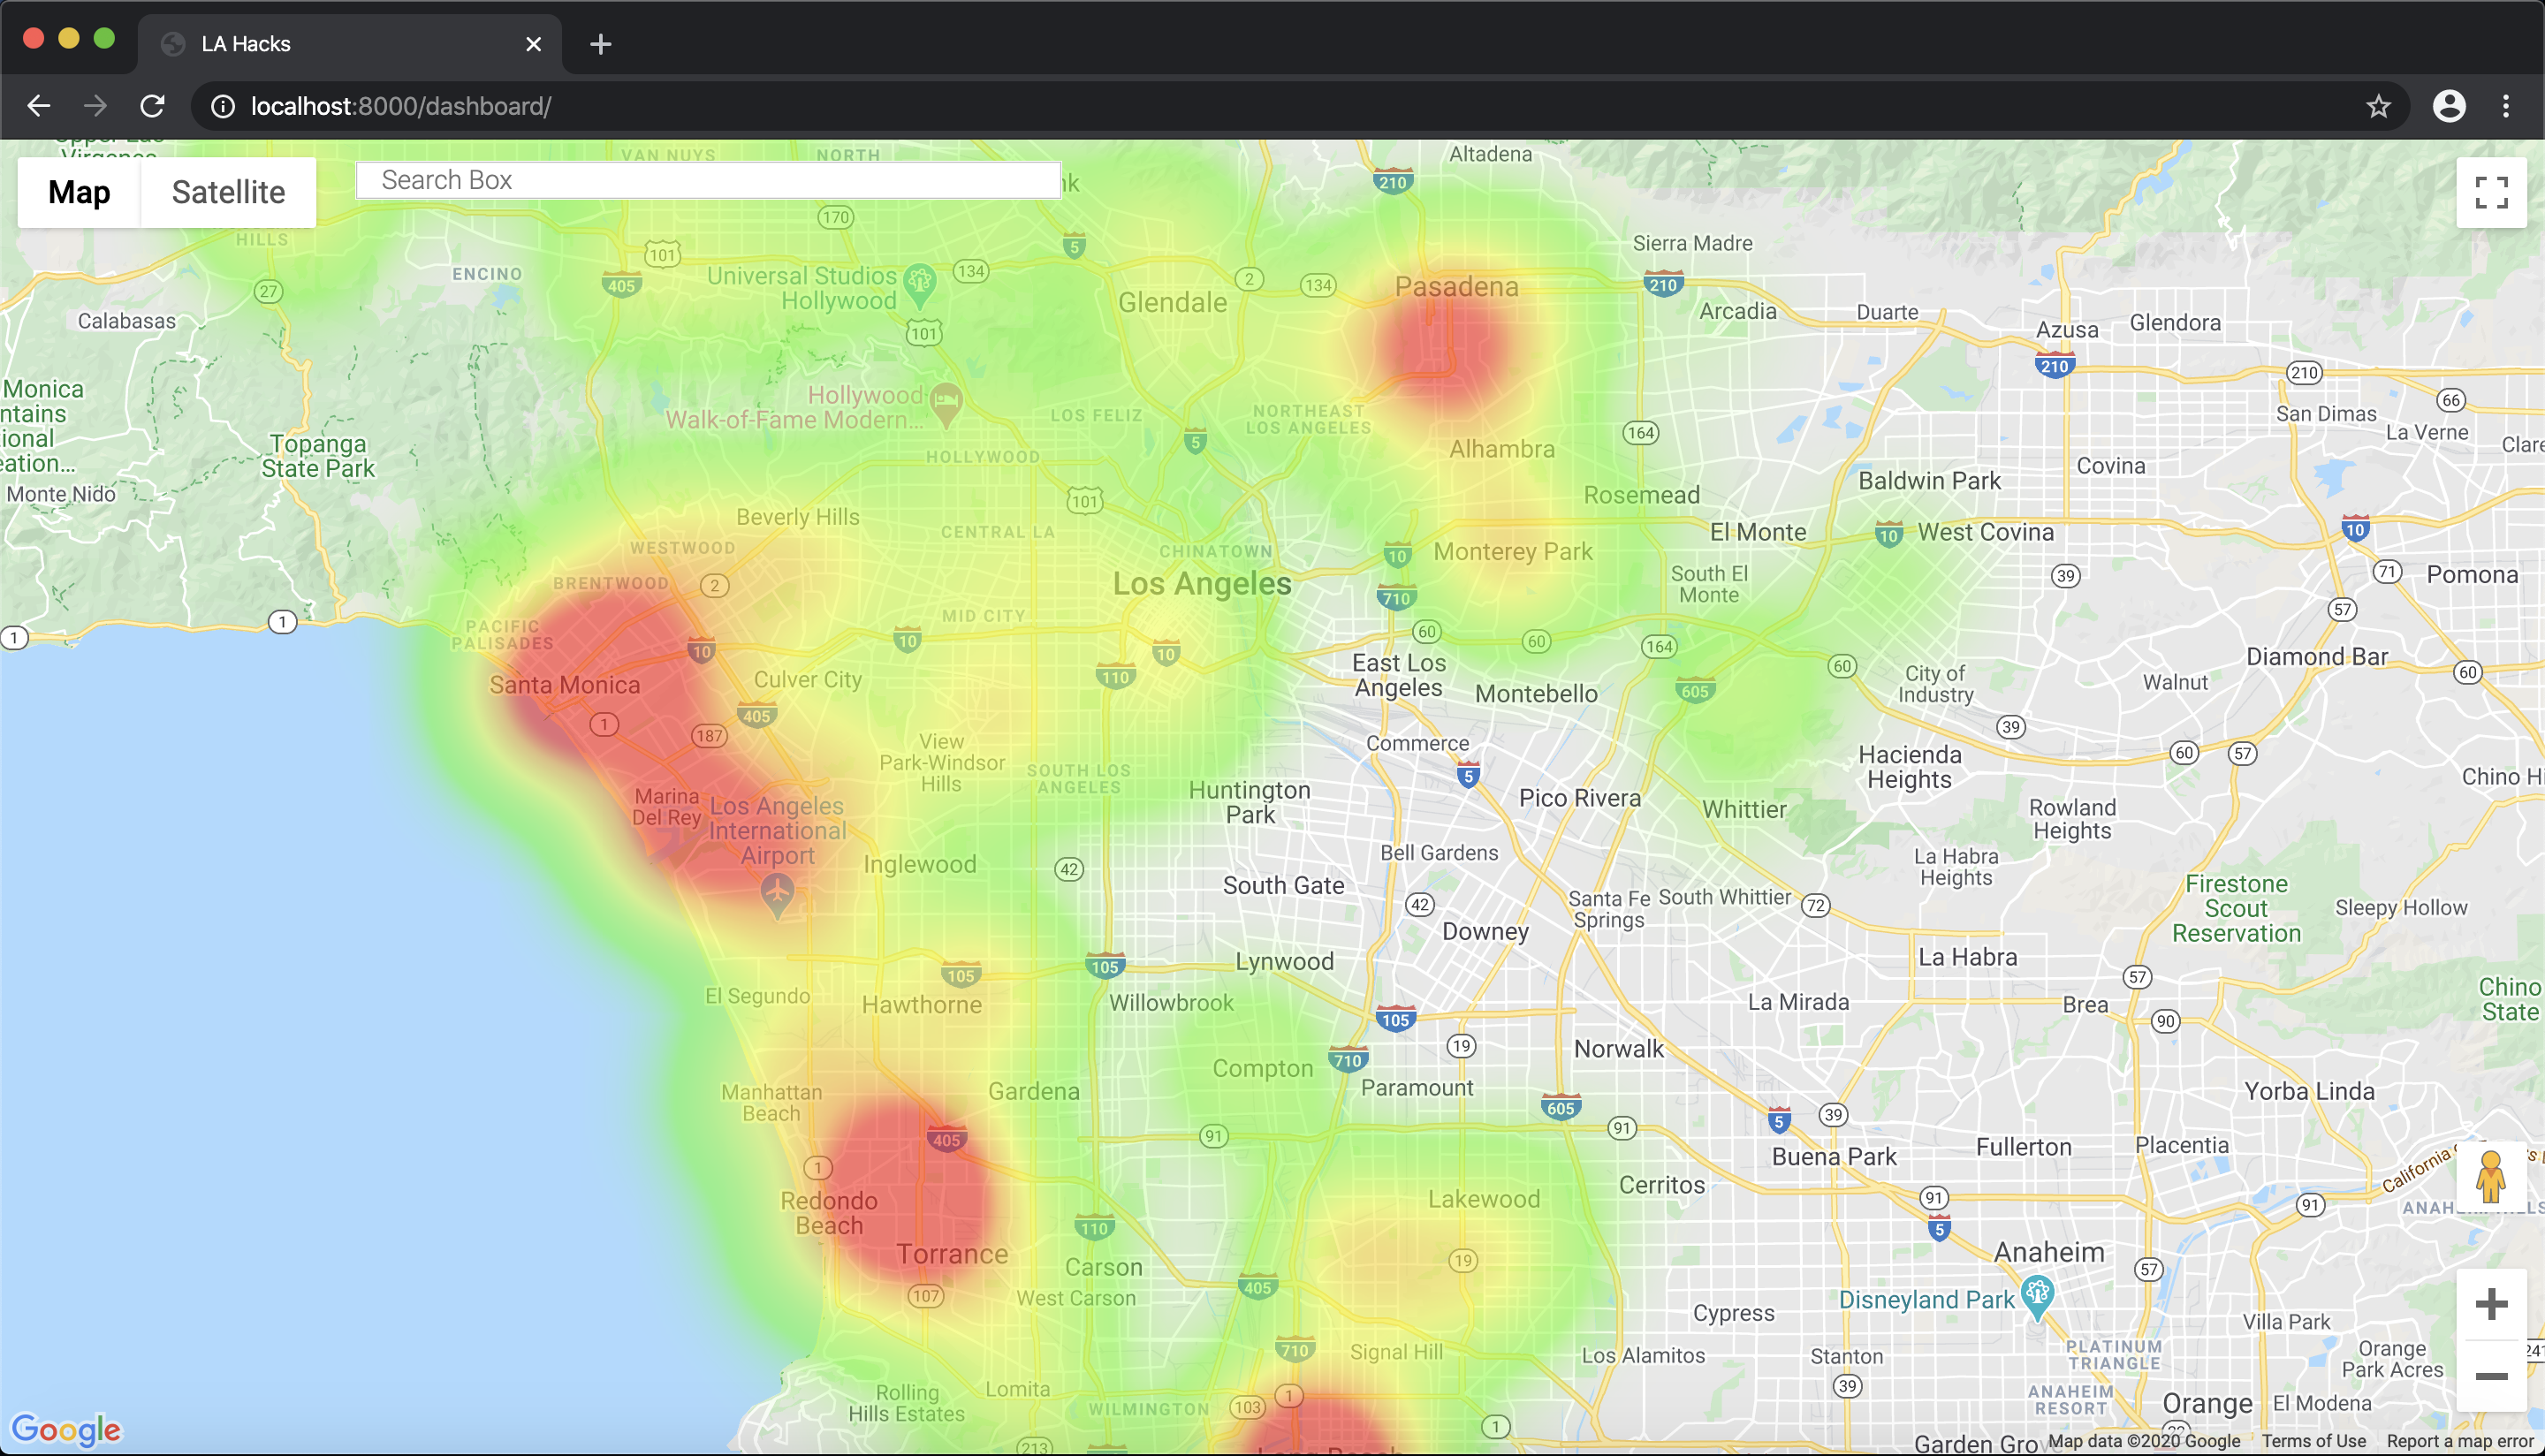View site information icon in address bar
2545x1456 pixels.
point(223,106)
